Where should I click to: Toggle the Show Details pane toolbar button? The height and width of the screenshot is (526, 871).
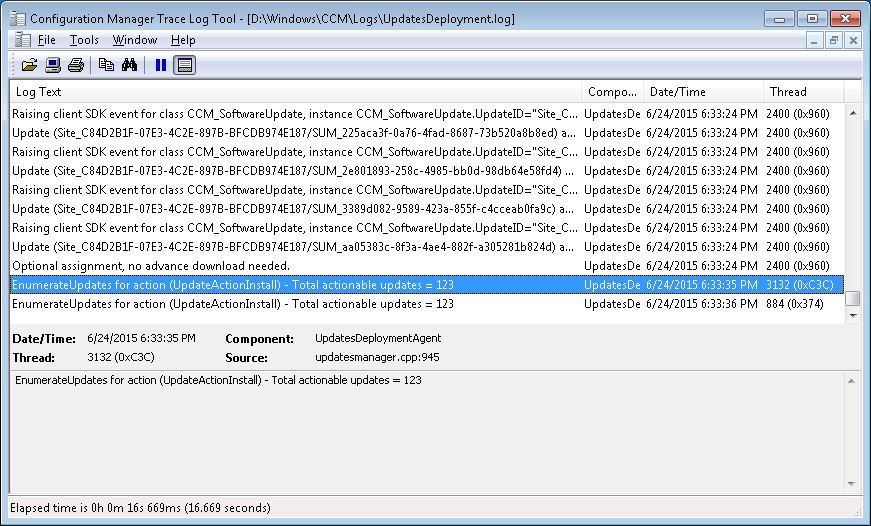[185, 65]
